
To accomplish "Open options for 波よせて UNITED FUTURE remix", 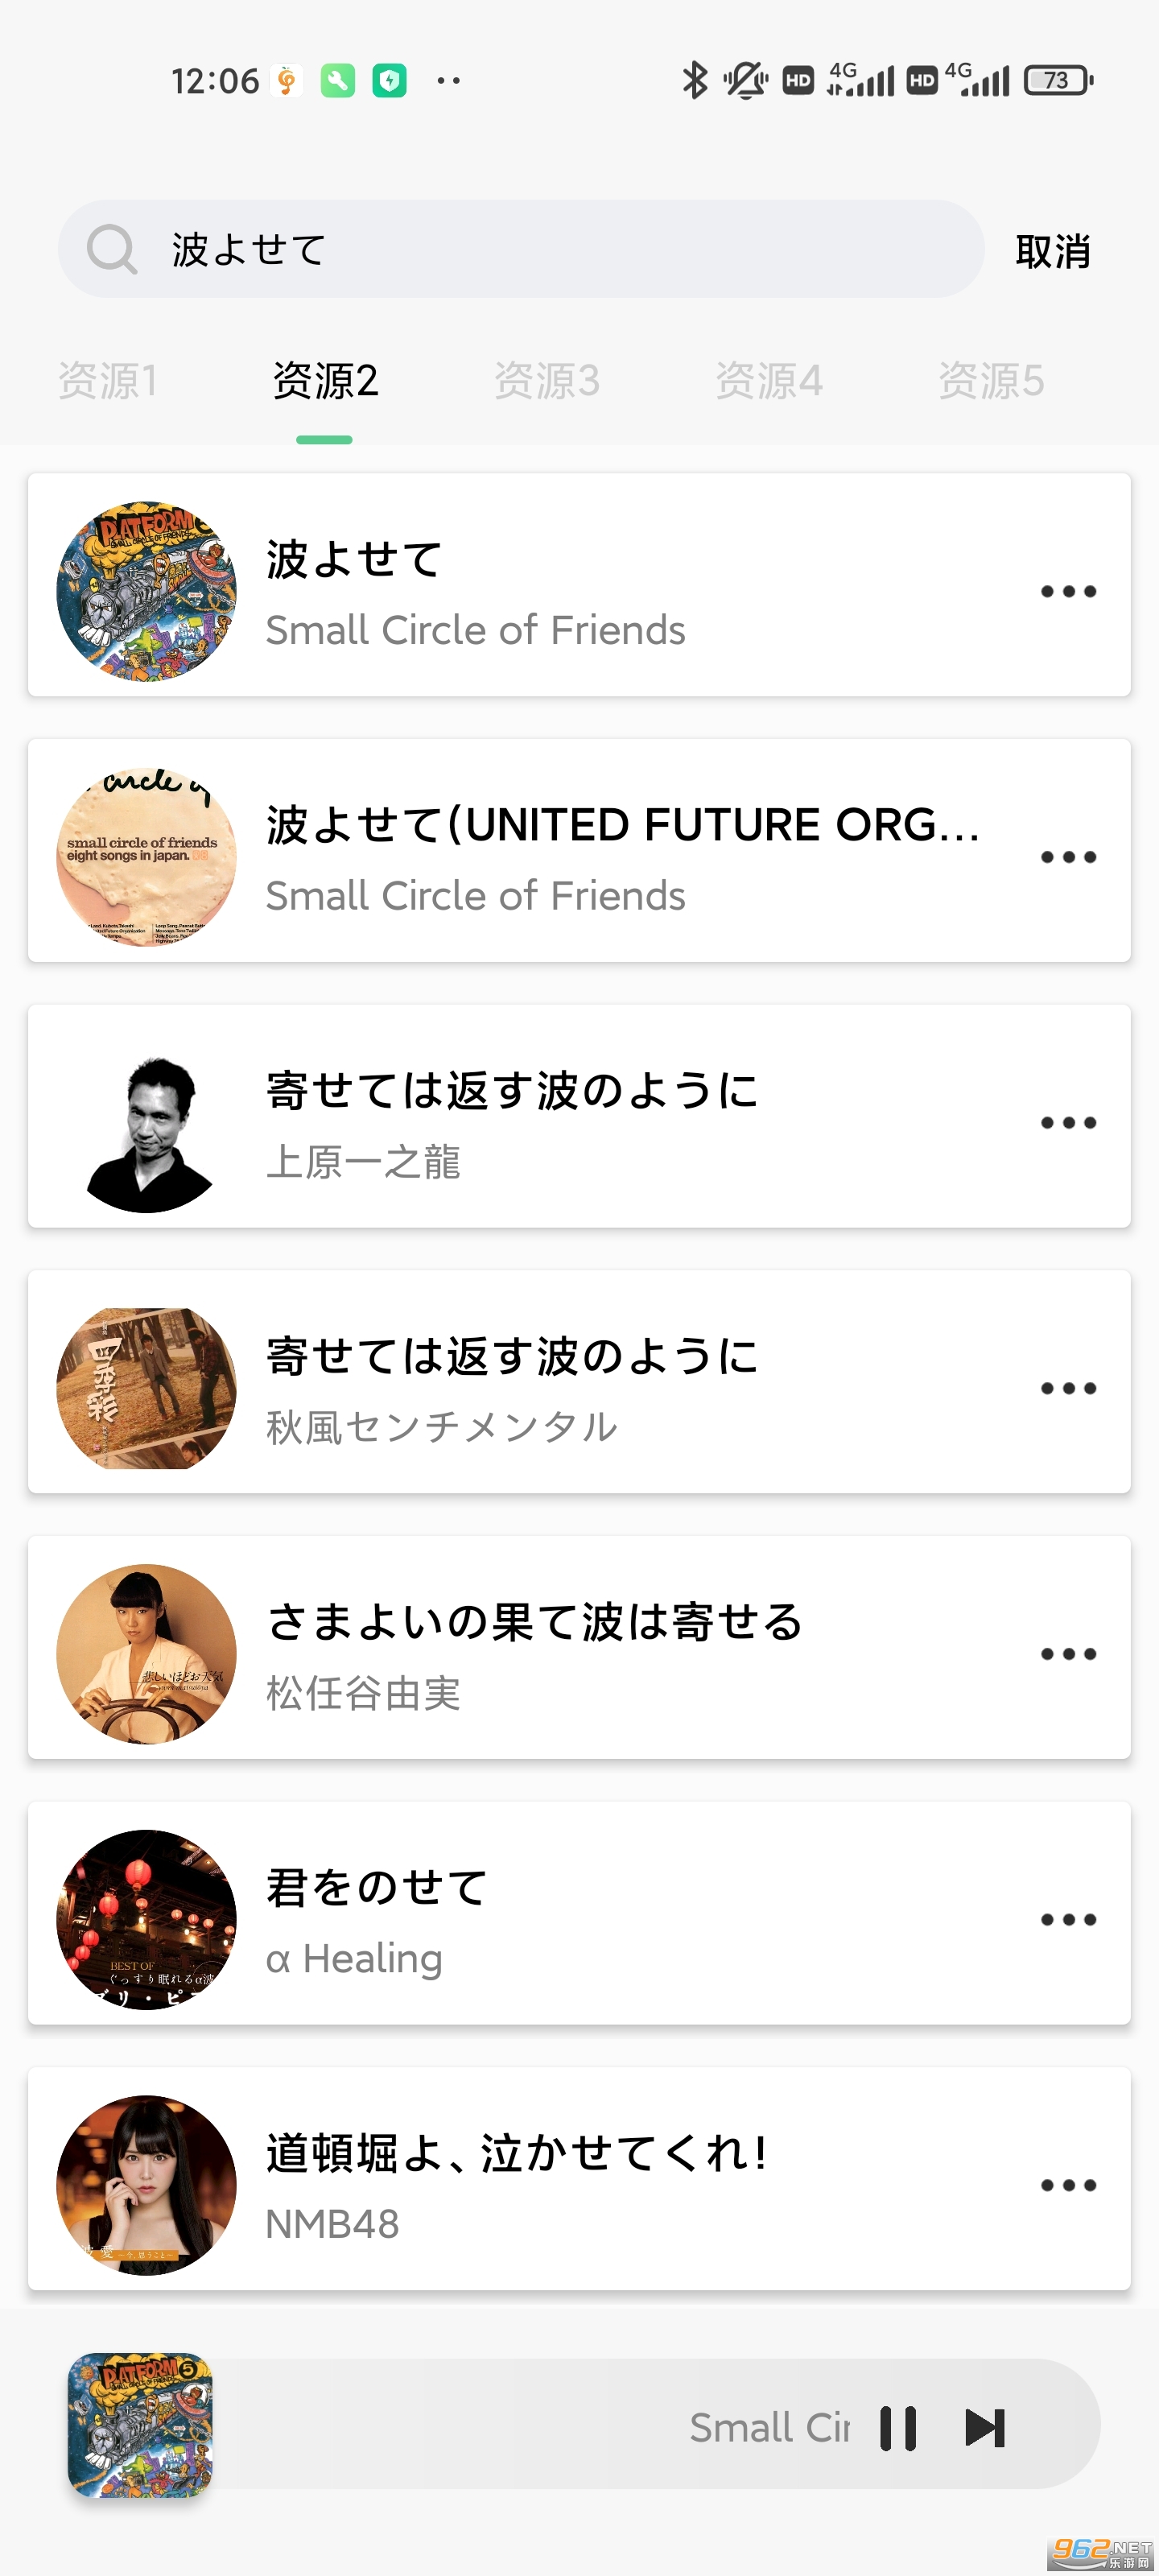I will pos(1068,857).
